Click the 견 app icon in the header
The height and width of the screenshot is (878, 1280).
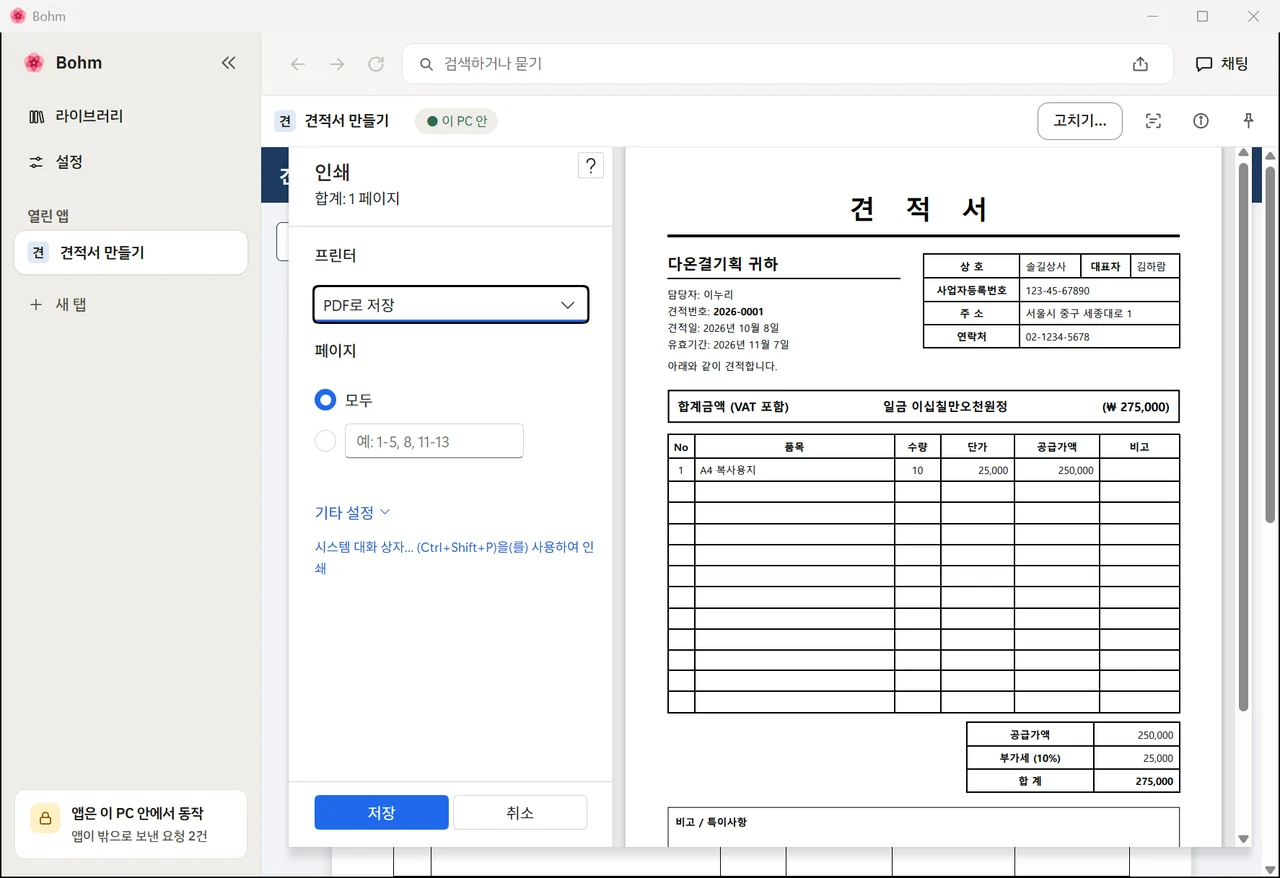click(285, 121)
